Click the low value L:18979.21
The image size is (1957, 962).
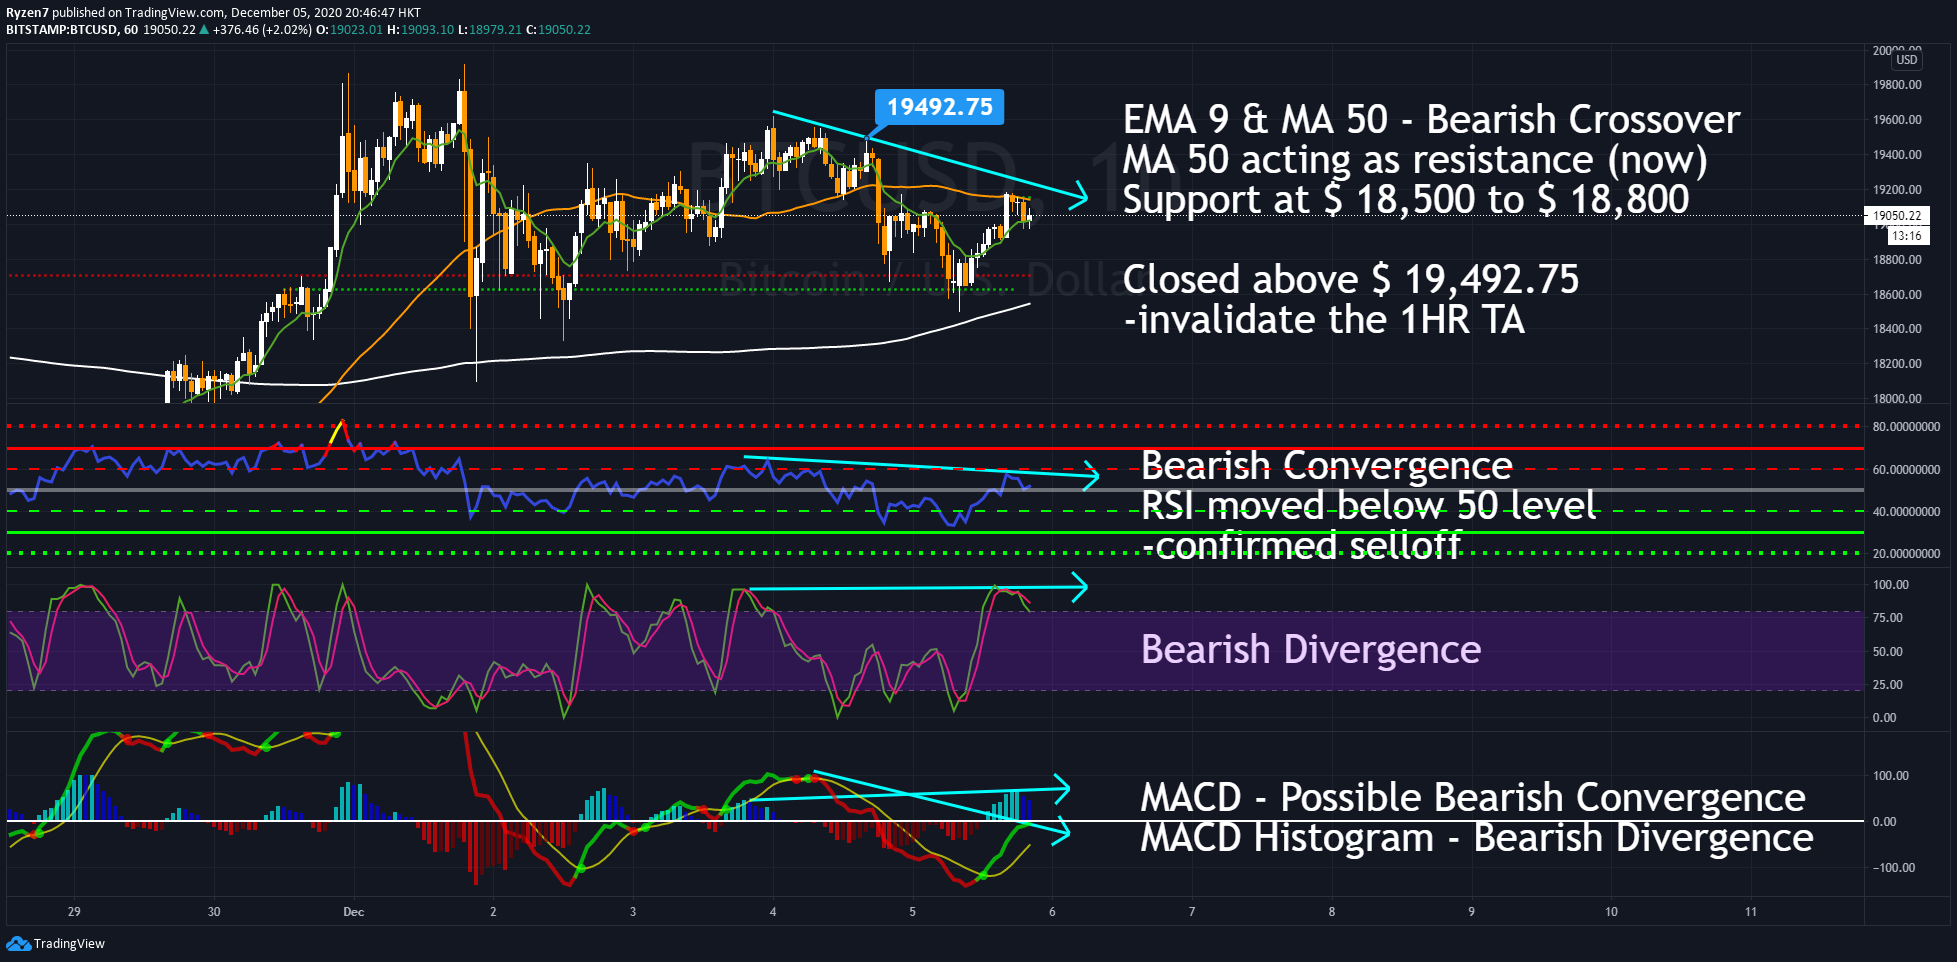point(490,30)
